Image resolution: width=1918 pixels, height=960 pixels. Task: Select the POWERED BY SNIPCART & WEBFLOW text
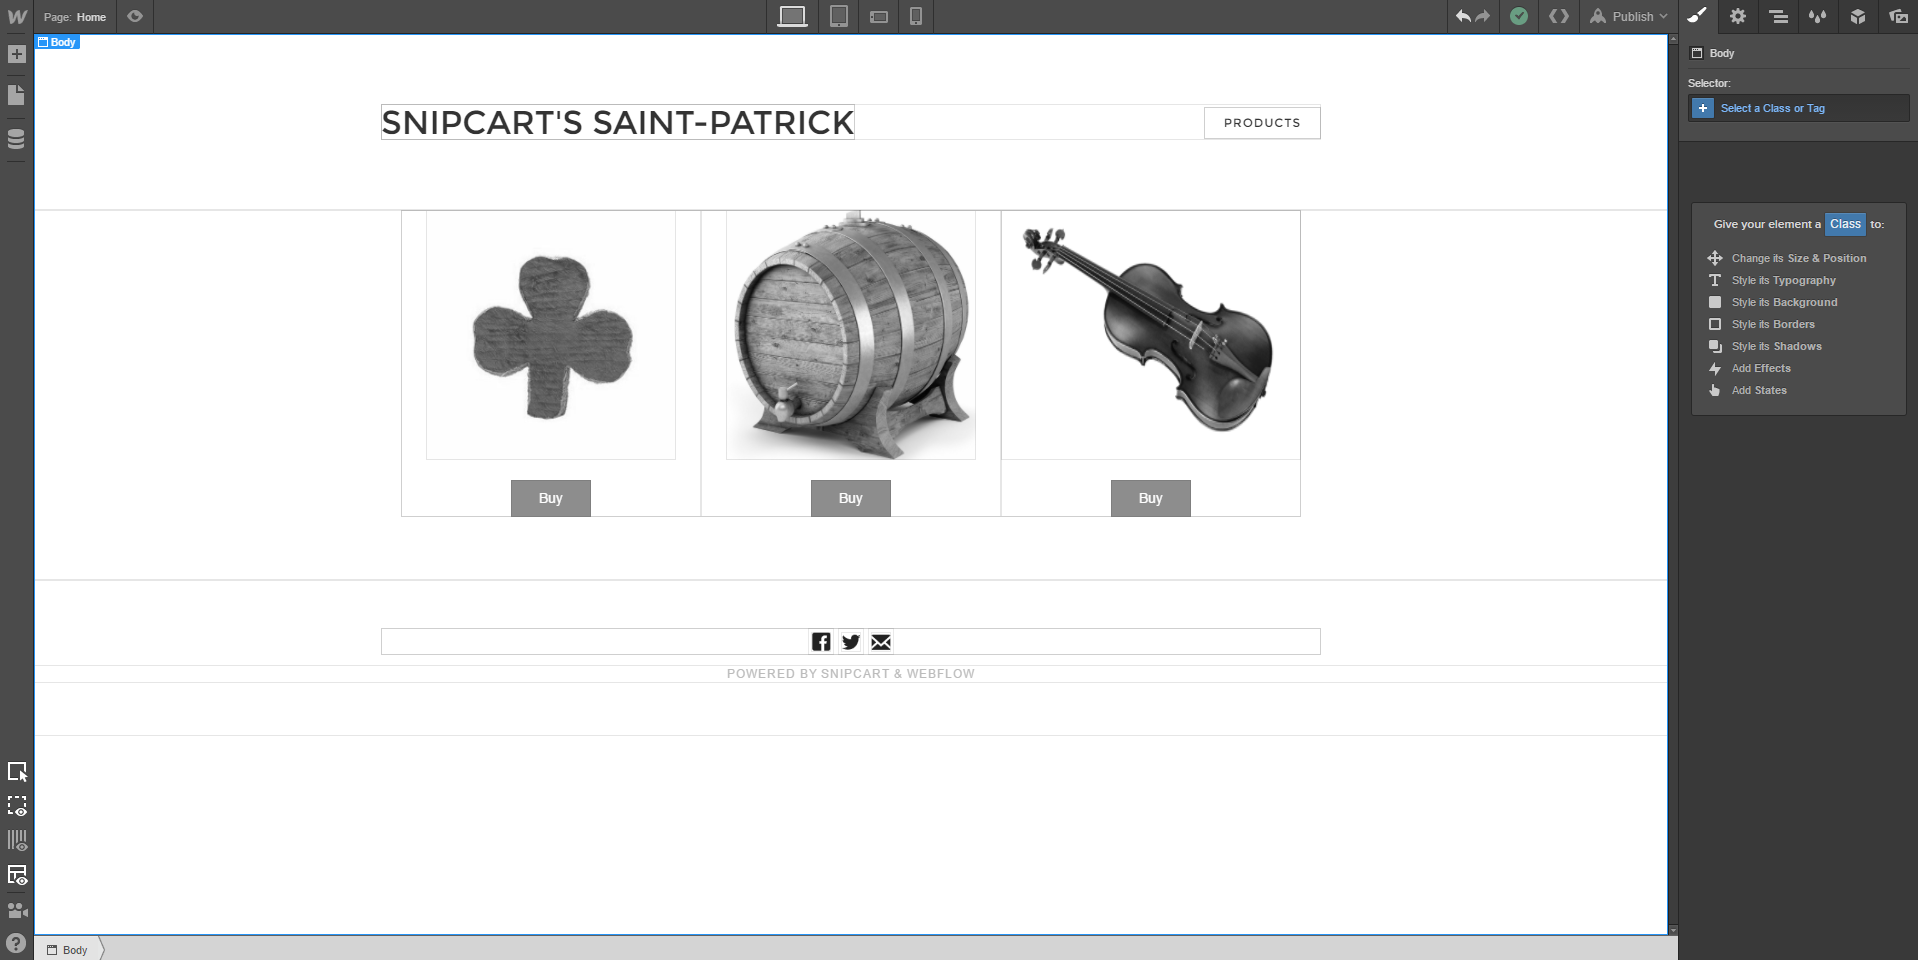pos(851,674)
